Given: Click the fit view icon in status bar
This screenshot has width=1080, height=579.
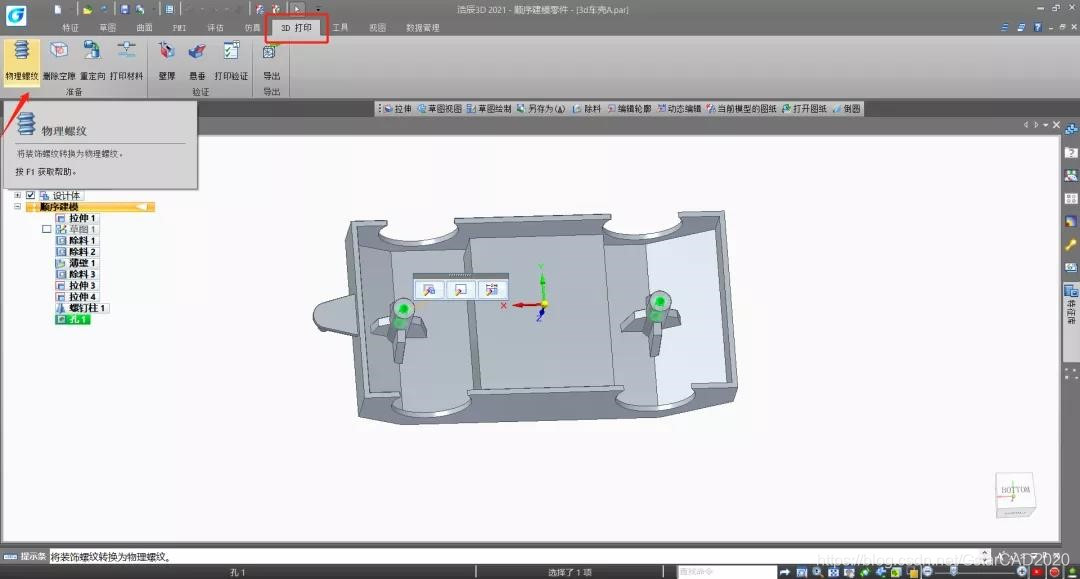Looking at the screenshot, I should click(x=833, y=572).
